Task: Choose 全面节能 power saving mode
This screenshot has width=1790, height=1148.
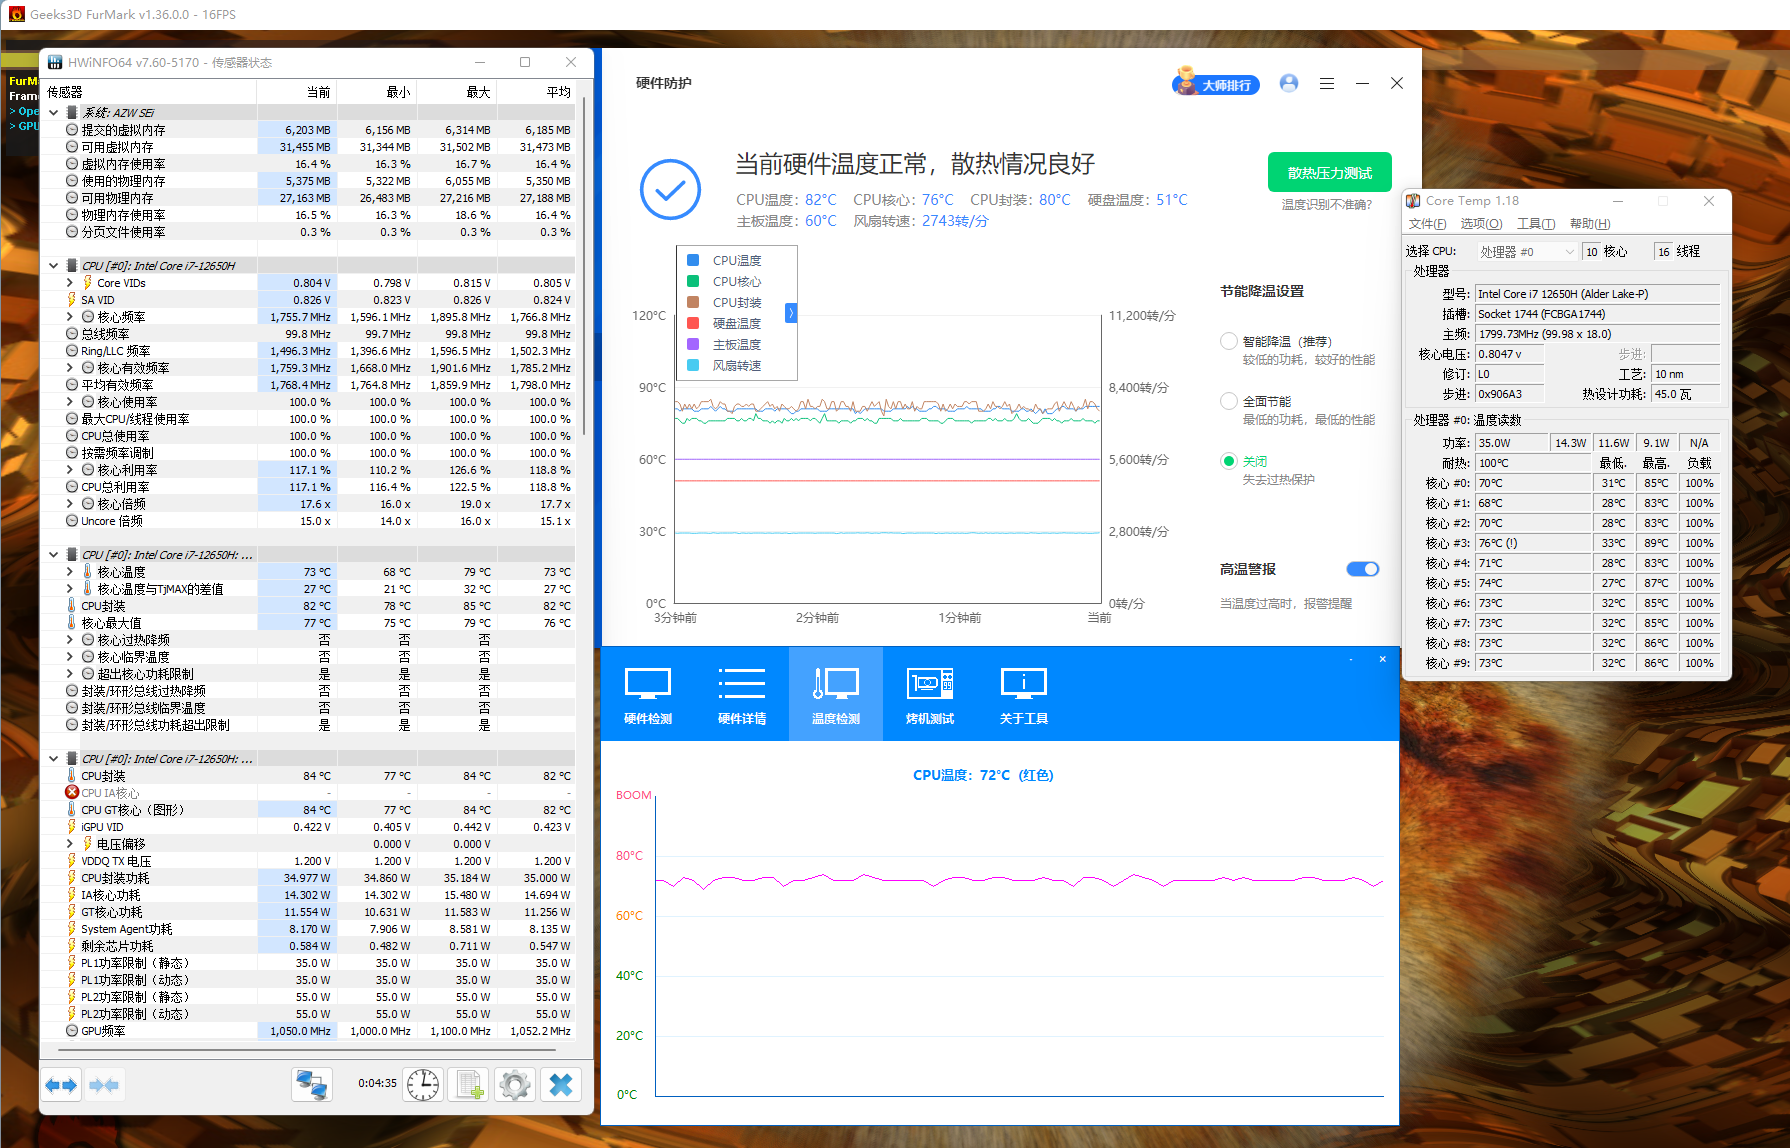Action: coord(1228,401)
